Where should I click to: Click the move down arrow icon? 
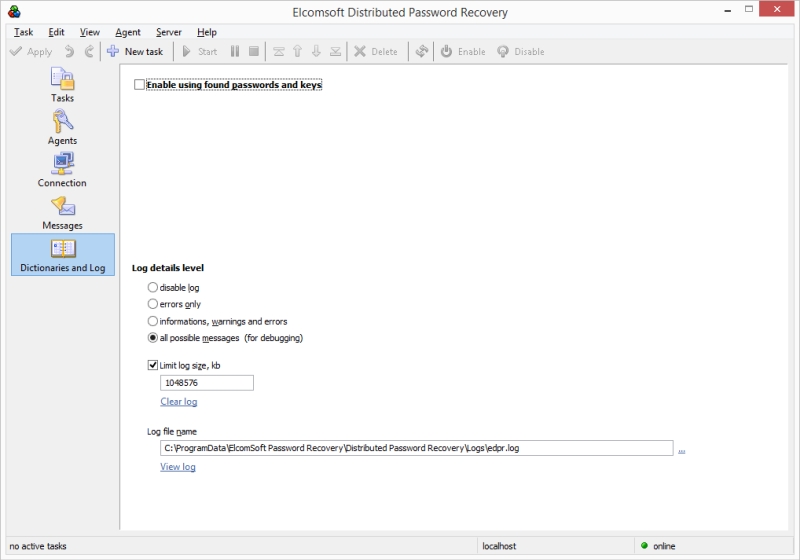click(x=316, y=52)
